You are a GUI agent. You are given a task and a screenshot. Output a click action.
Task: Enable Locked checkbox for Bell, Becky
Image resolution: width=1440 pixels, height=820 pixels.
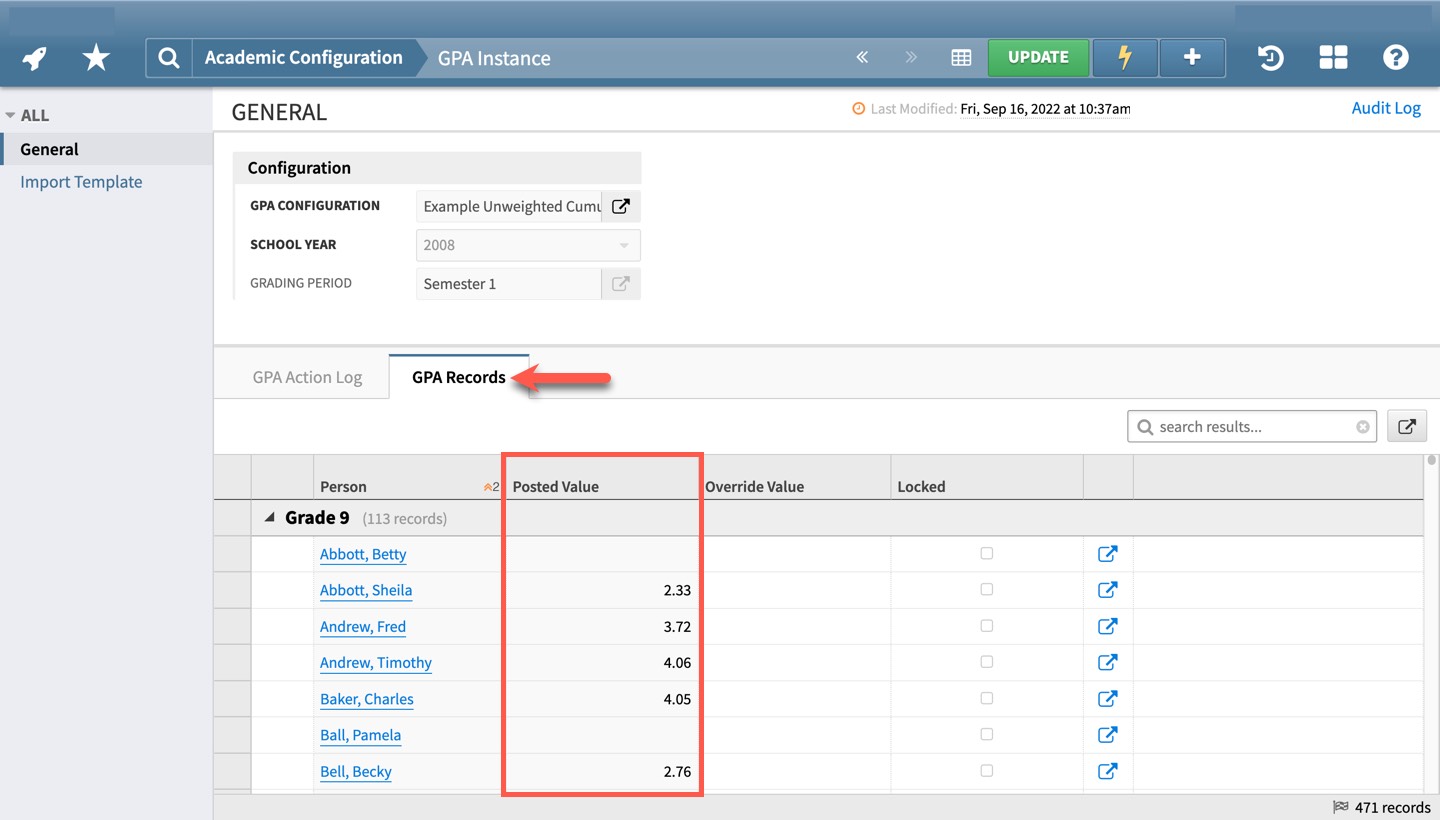987,771
